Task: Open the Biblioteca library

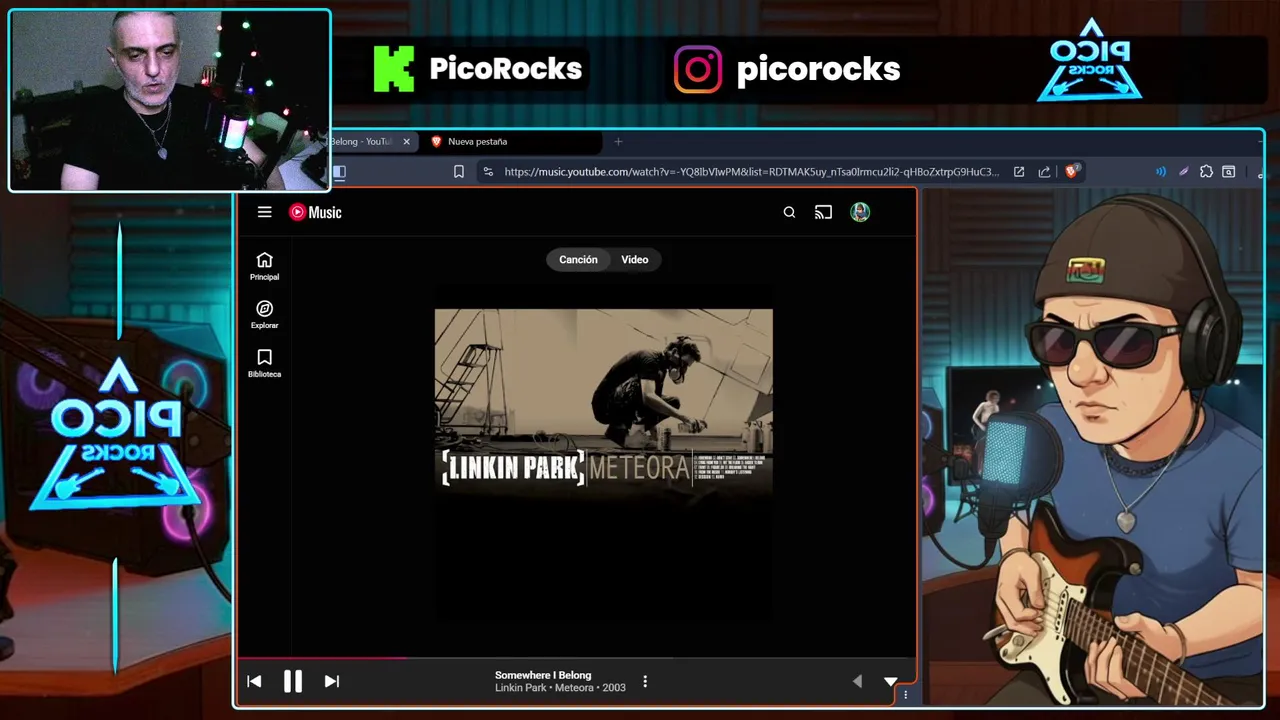Action: (264, 364)
